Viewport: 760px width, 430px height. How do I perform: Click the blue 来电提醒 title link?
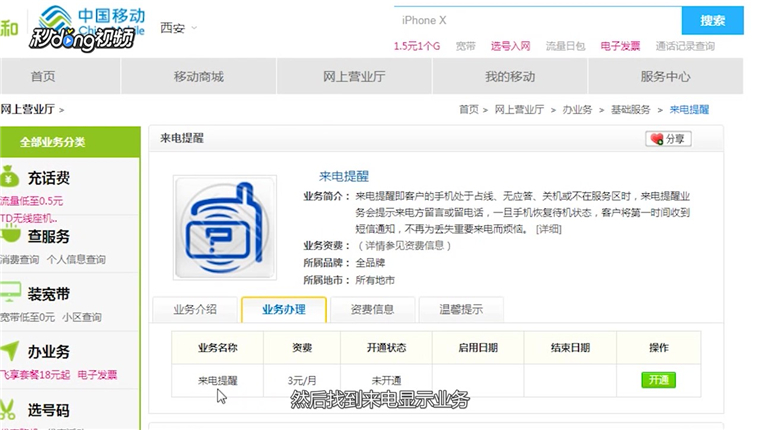point(344,176)
